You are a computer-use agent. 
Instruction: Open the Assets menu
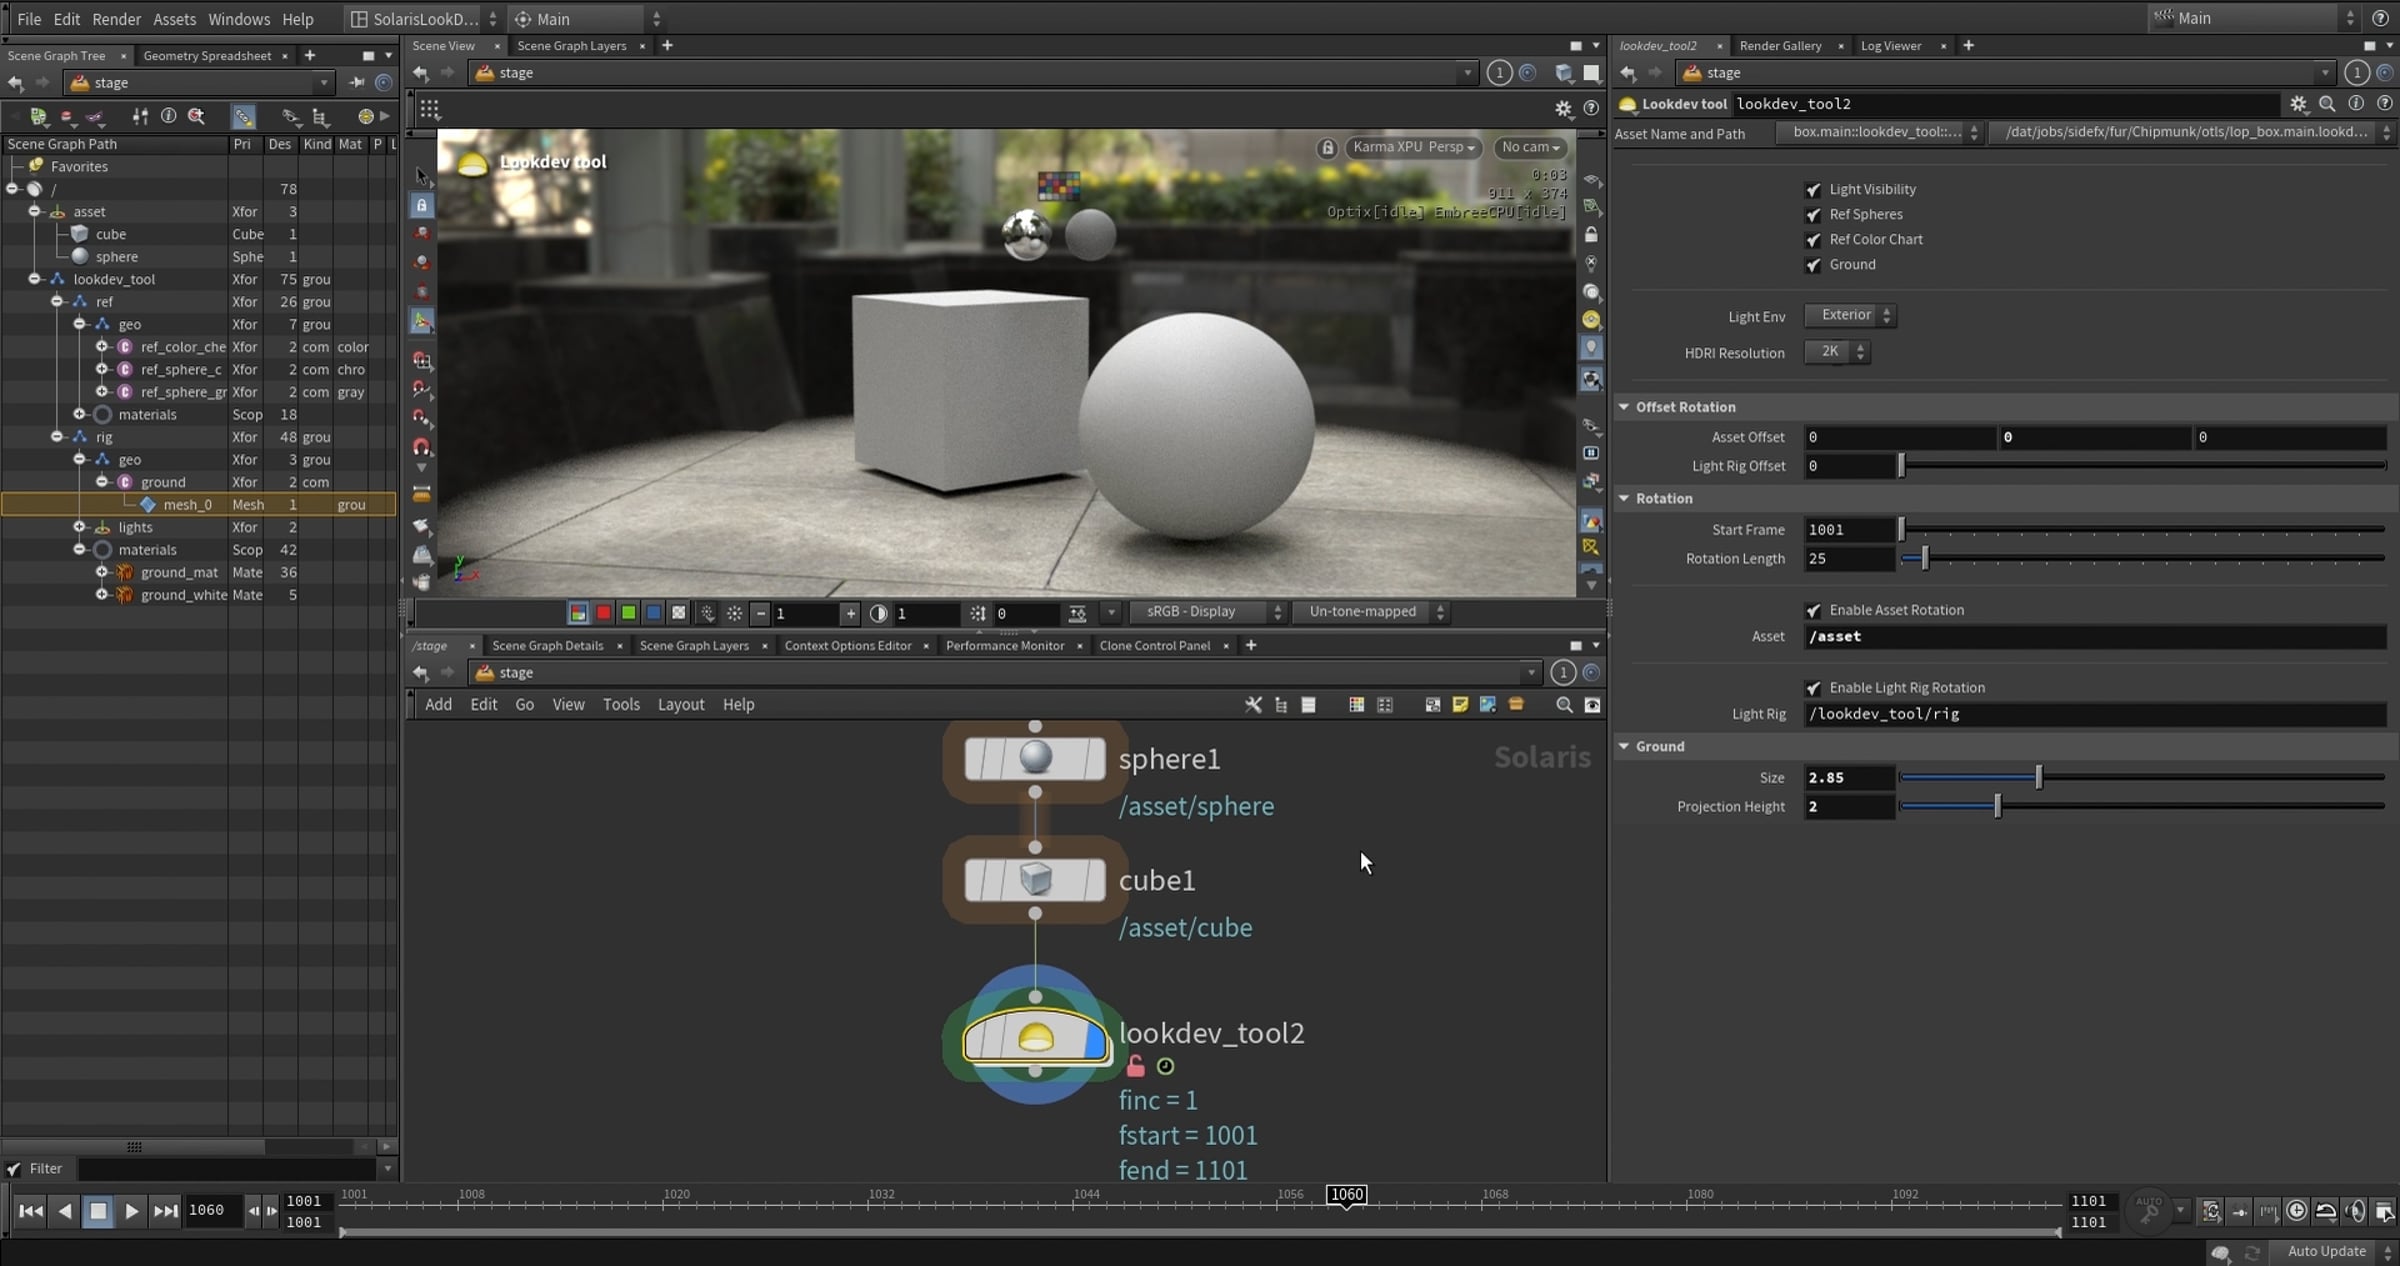pyautogui.click(x=175, y=19)
